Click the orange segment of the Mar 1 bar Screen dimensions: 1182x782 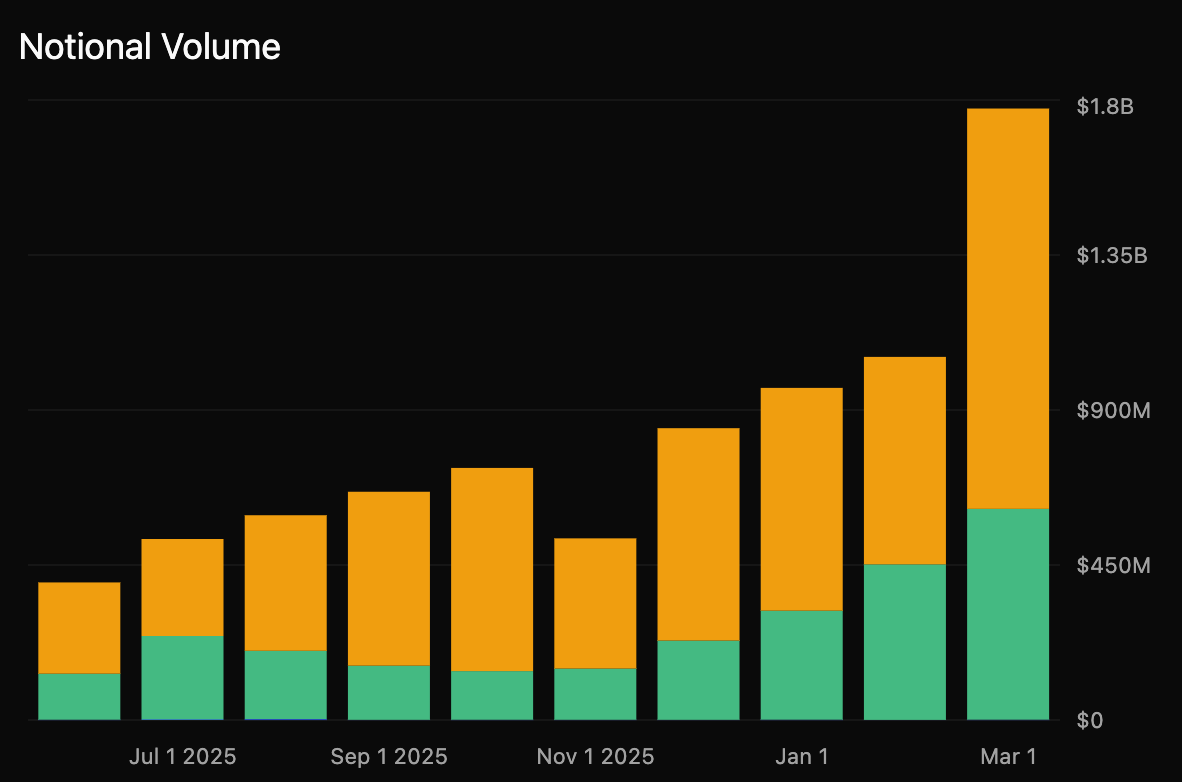[x=1007, y=308]
